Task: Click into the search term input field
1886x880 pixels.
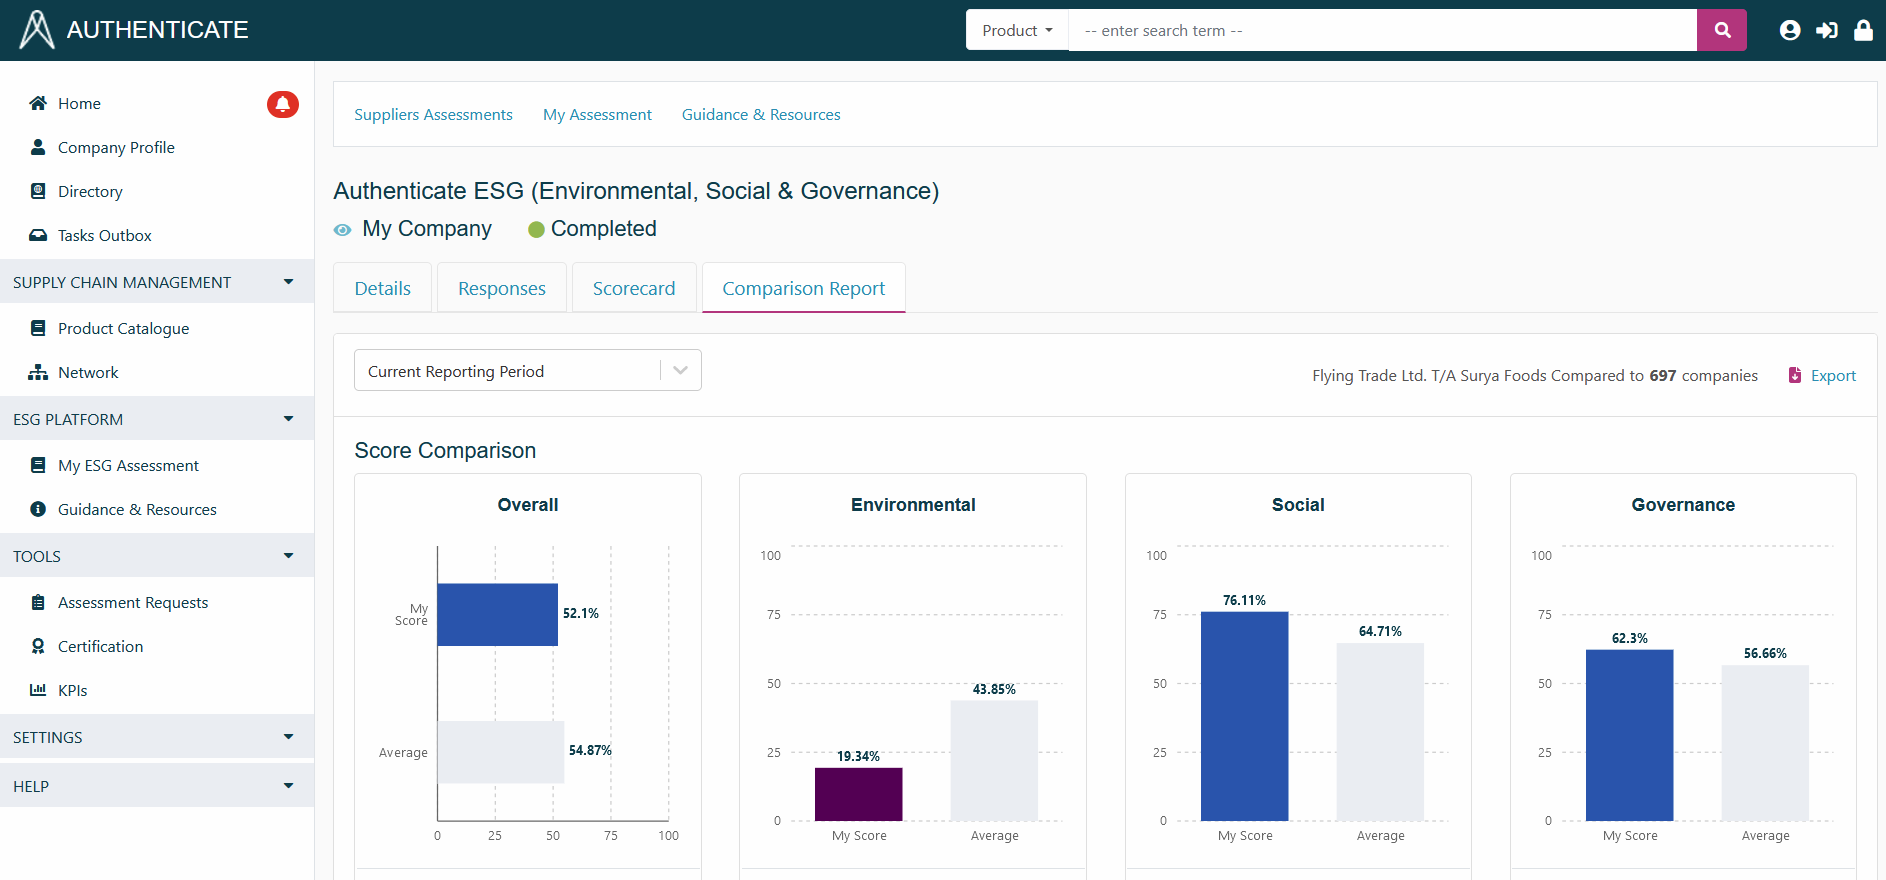Action: (1380, 31)
